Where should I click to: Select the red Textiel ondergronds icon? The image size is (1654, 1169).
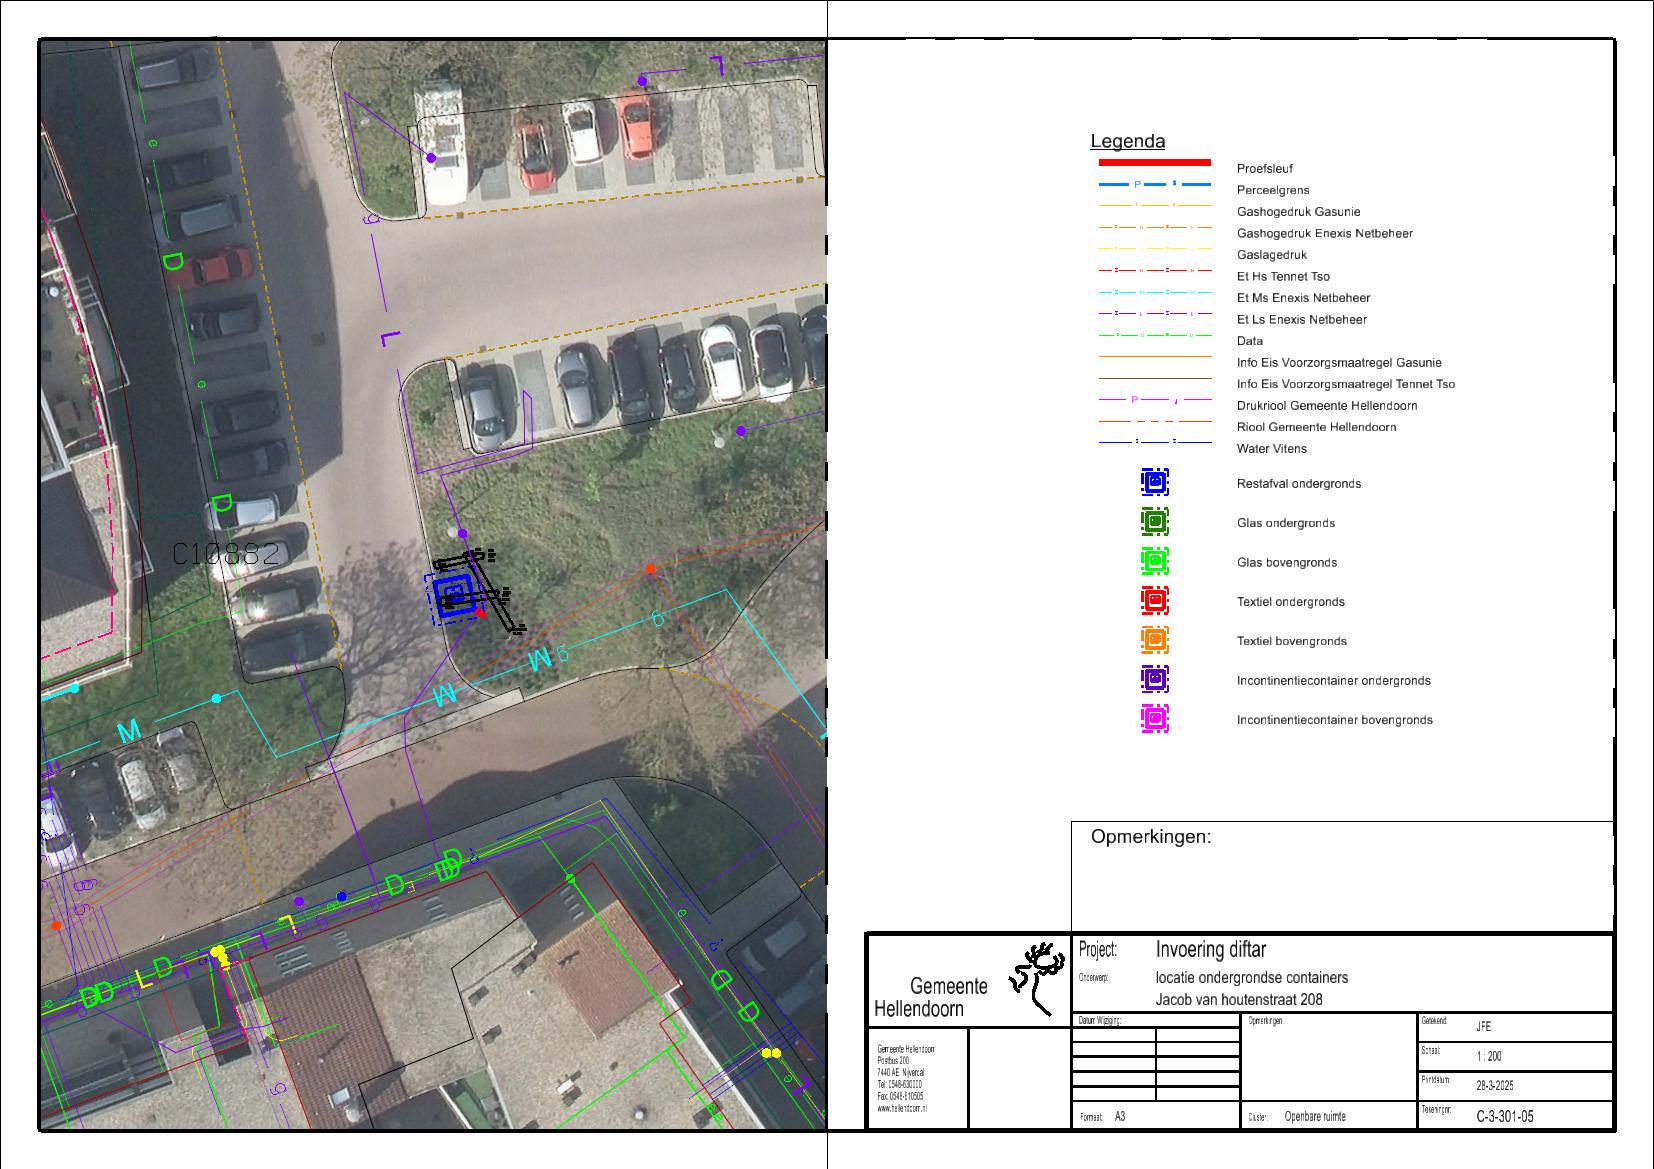tap(1155, 601)
